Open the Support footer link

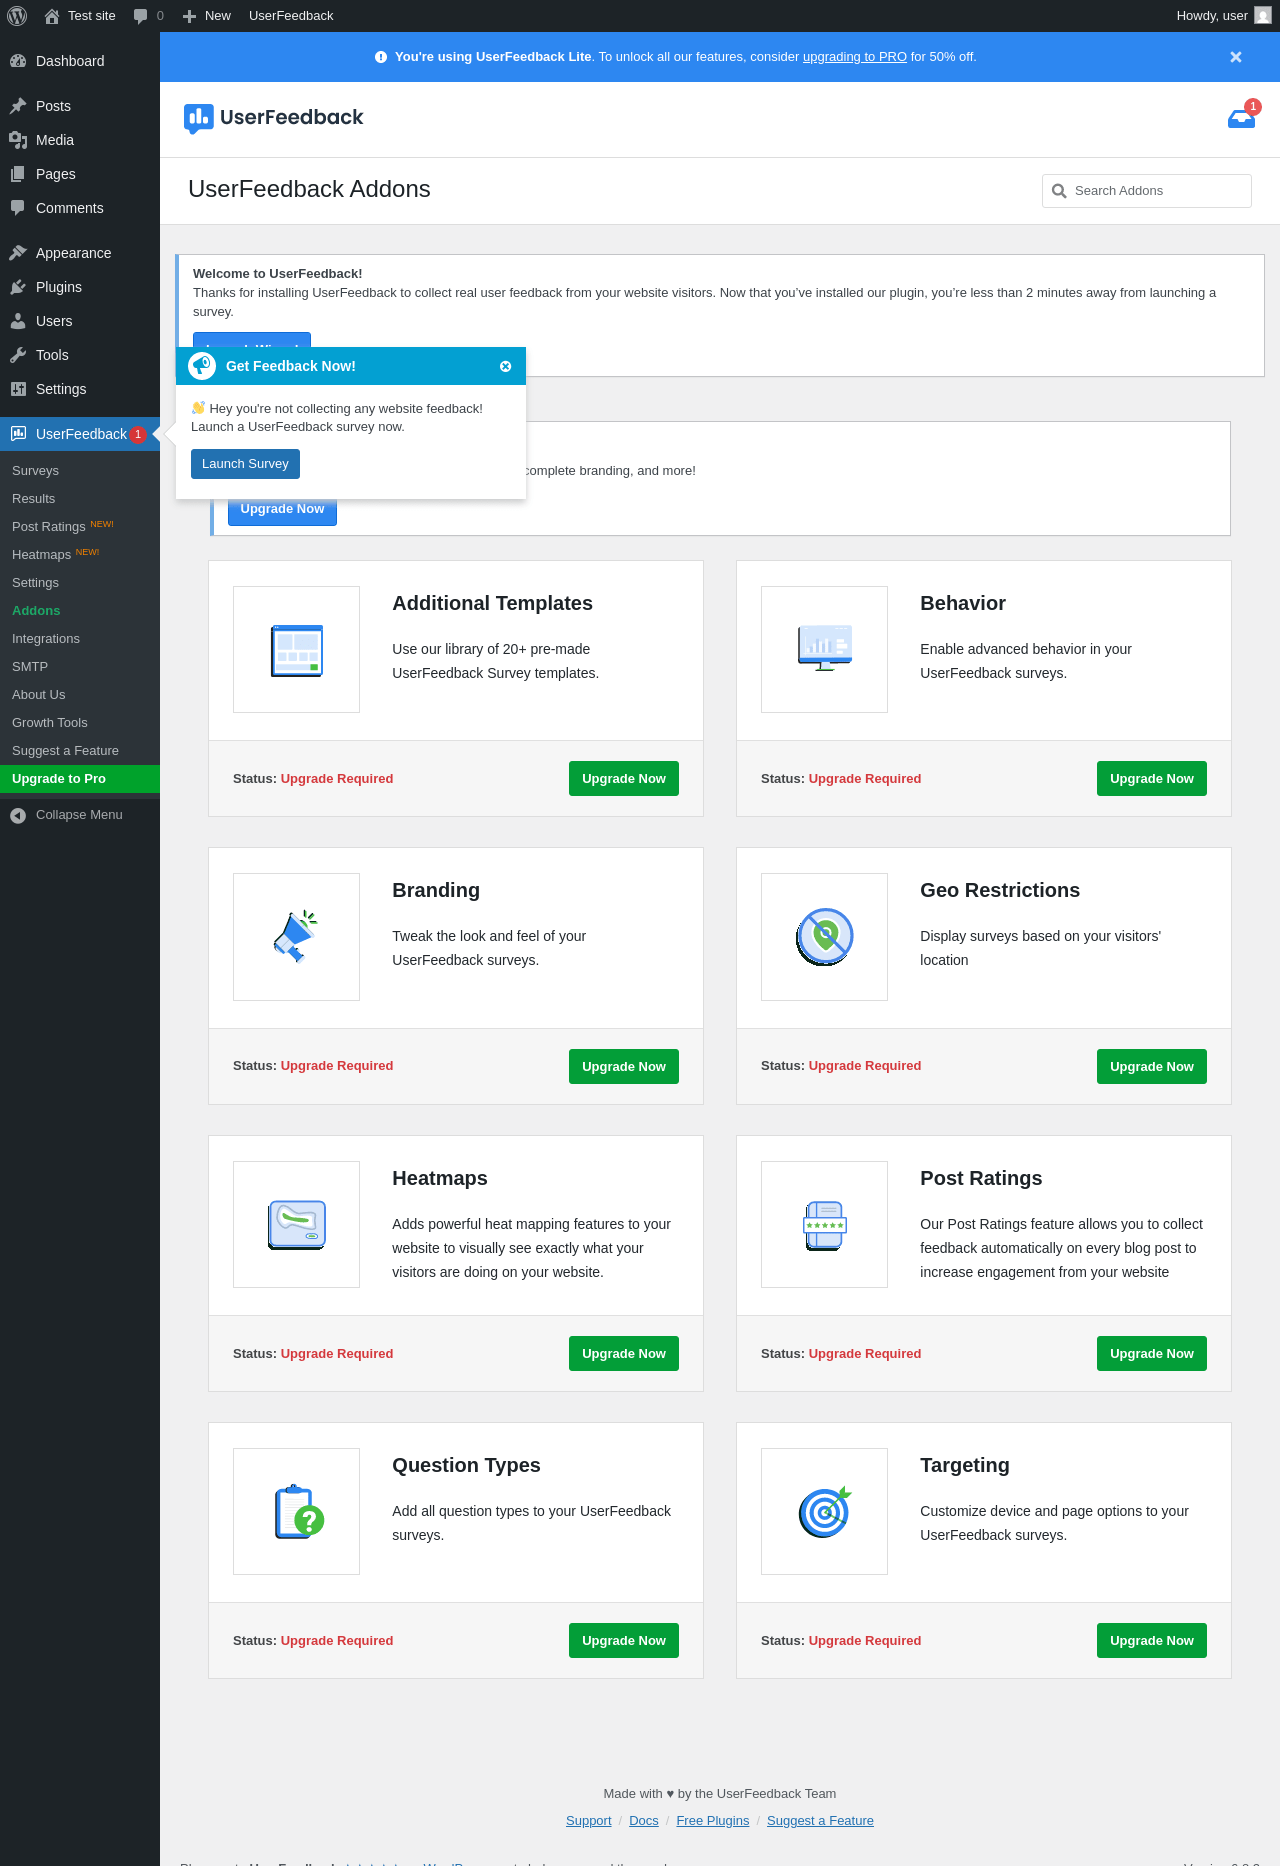588,1821
